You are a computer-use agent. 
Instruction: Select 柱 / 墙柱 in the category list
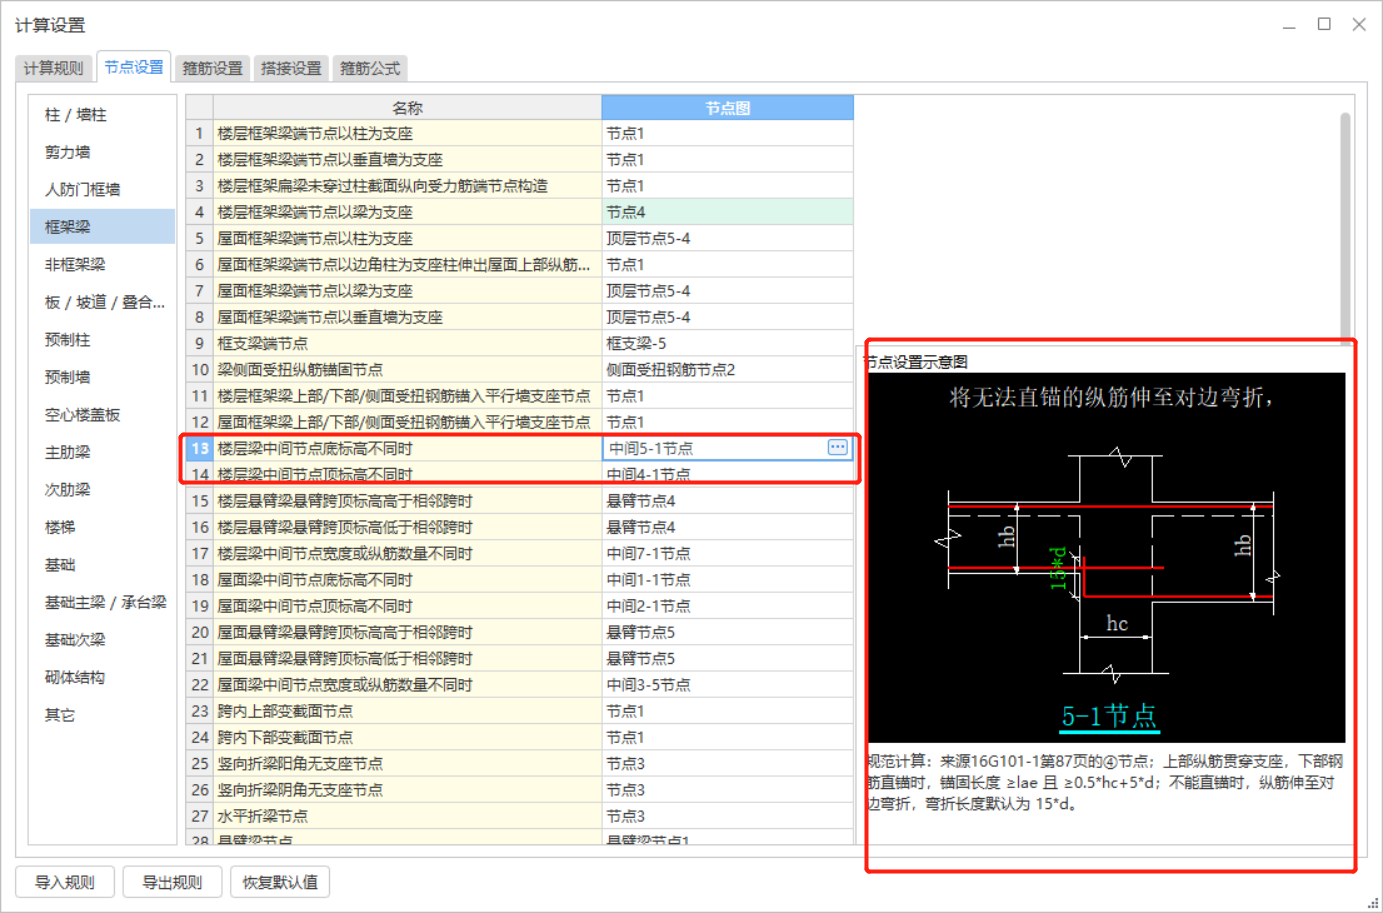(102, 115)
